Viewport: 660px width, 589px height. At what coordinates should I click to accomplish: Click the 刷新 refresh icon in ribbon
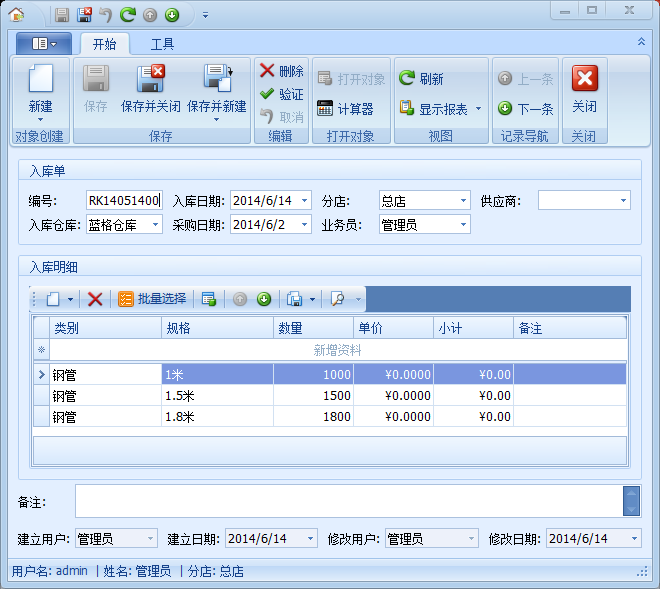click(x=407, y=79)
